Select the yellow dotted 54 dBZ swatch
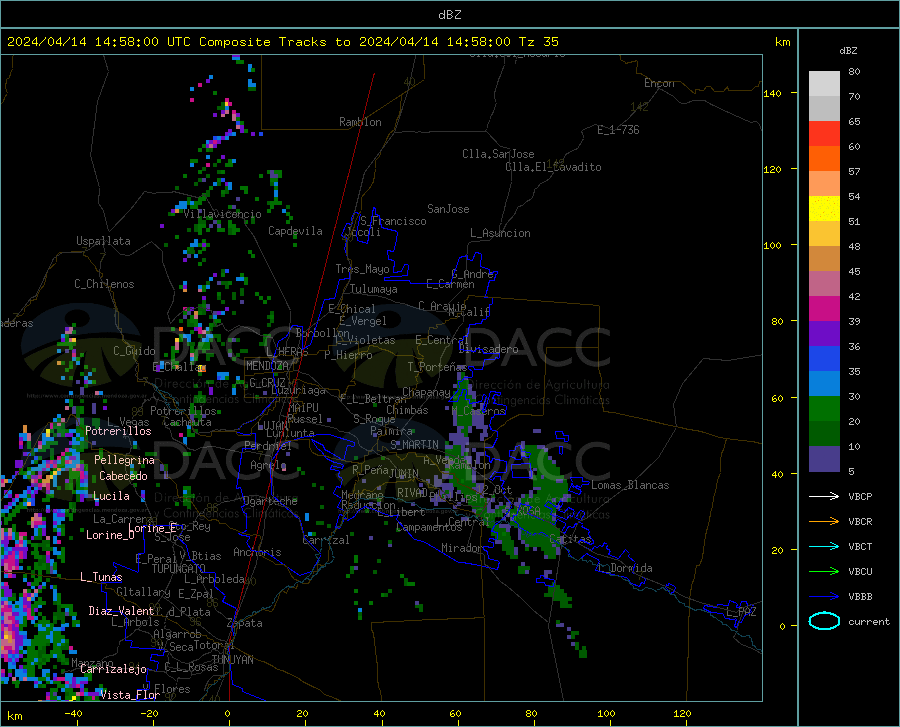Viewport: 900px width, 727px height. coord(824,209)
